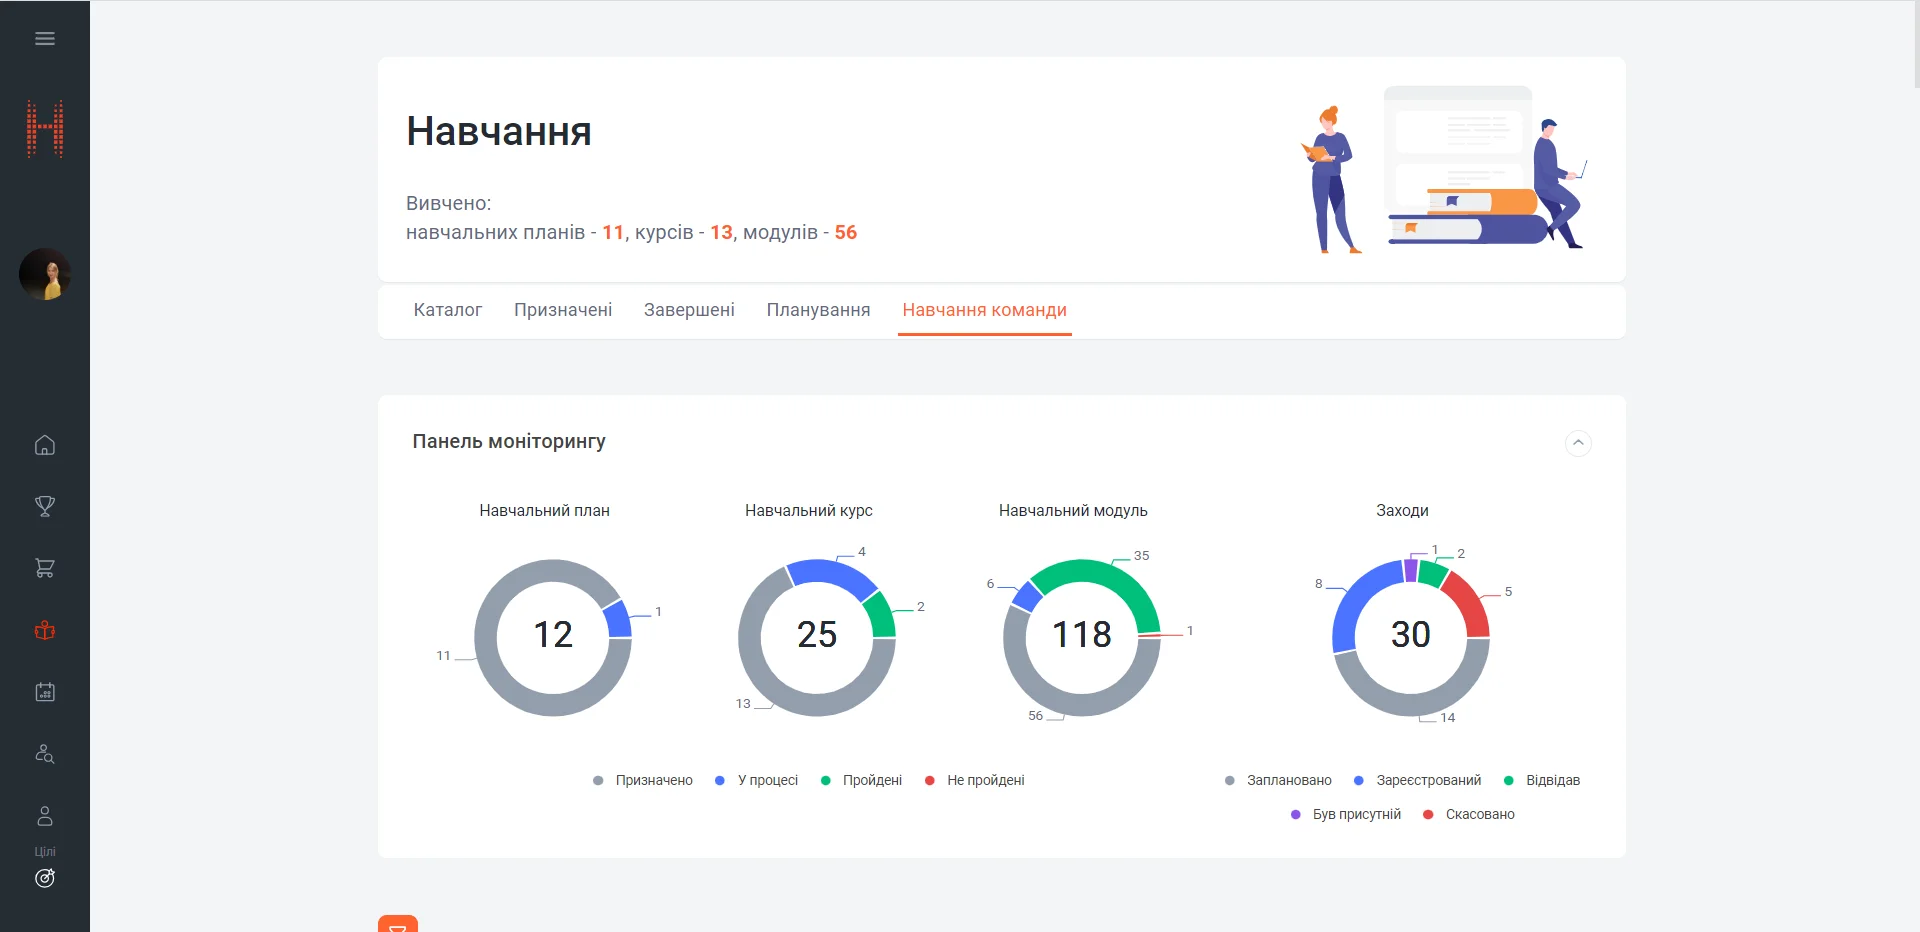This screenshot has height=932, width=1920.
Task: Click the people search icon
Action: [45, 754]
